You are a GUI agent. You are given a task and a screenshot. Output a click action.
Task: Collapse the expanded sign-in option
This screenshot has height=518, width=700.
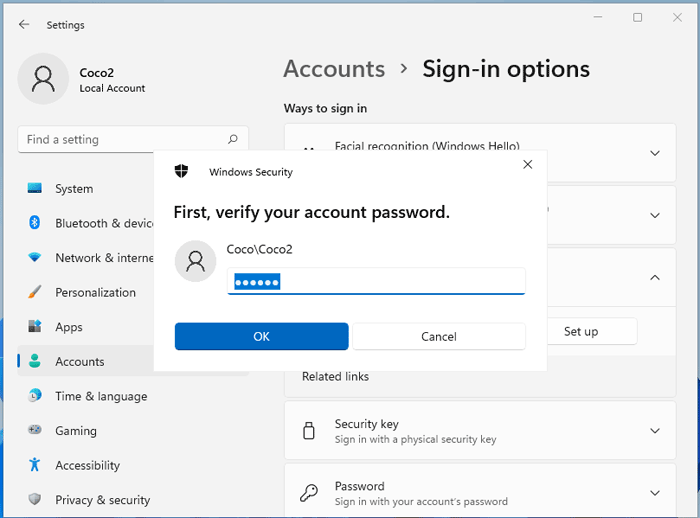coord(654,277)
